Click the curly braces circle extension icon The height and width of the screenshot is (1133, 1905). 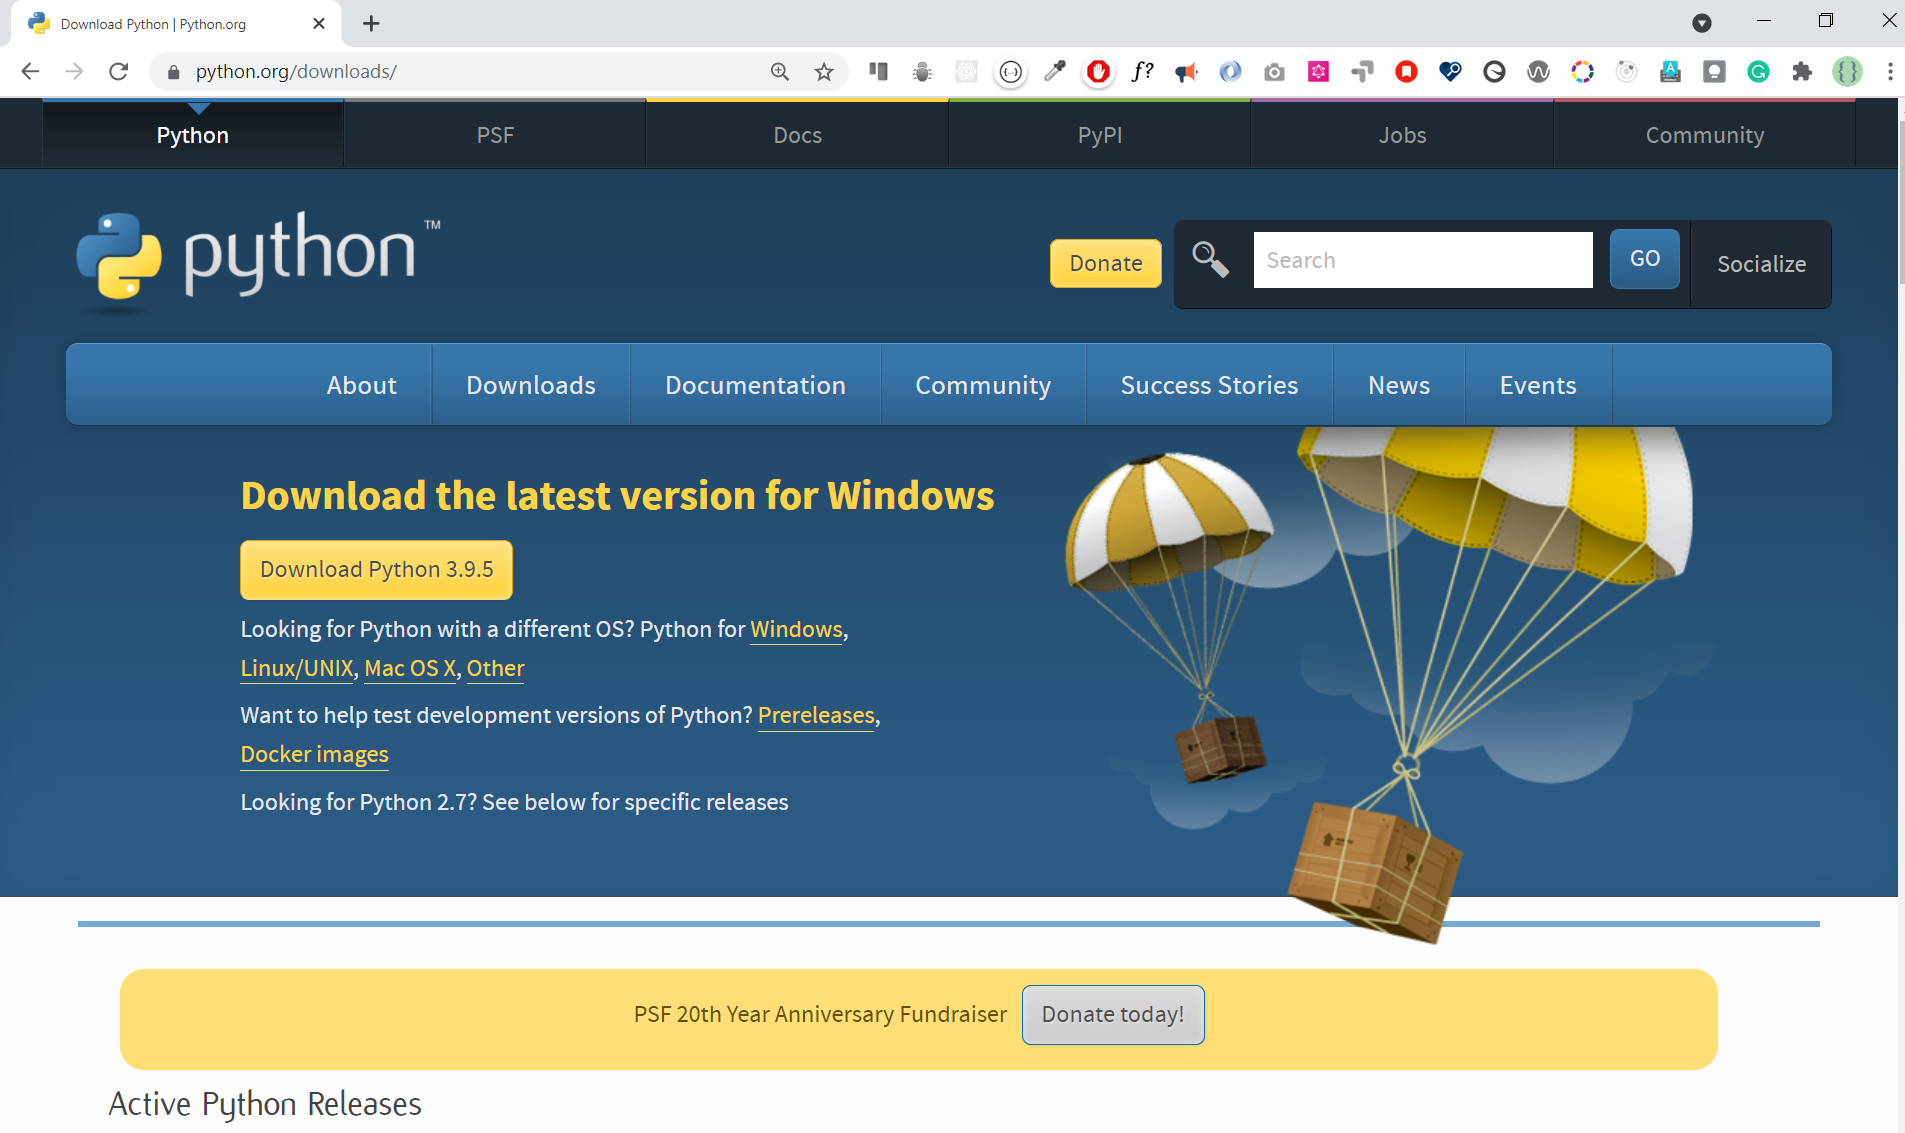[1011, 71]
